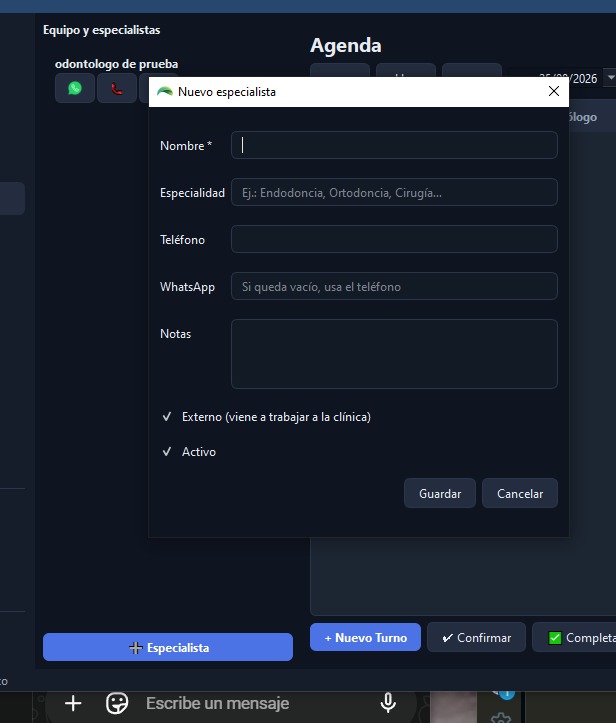This screenshot has width=616, height=723.
Task: Call odontologo de prueba via phone icon
Action: click(117, 88)
